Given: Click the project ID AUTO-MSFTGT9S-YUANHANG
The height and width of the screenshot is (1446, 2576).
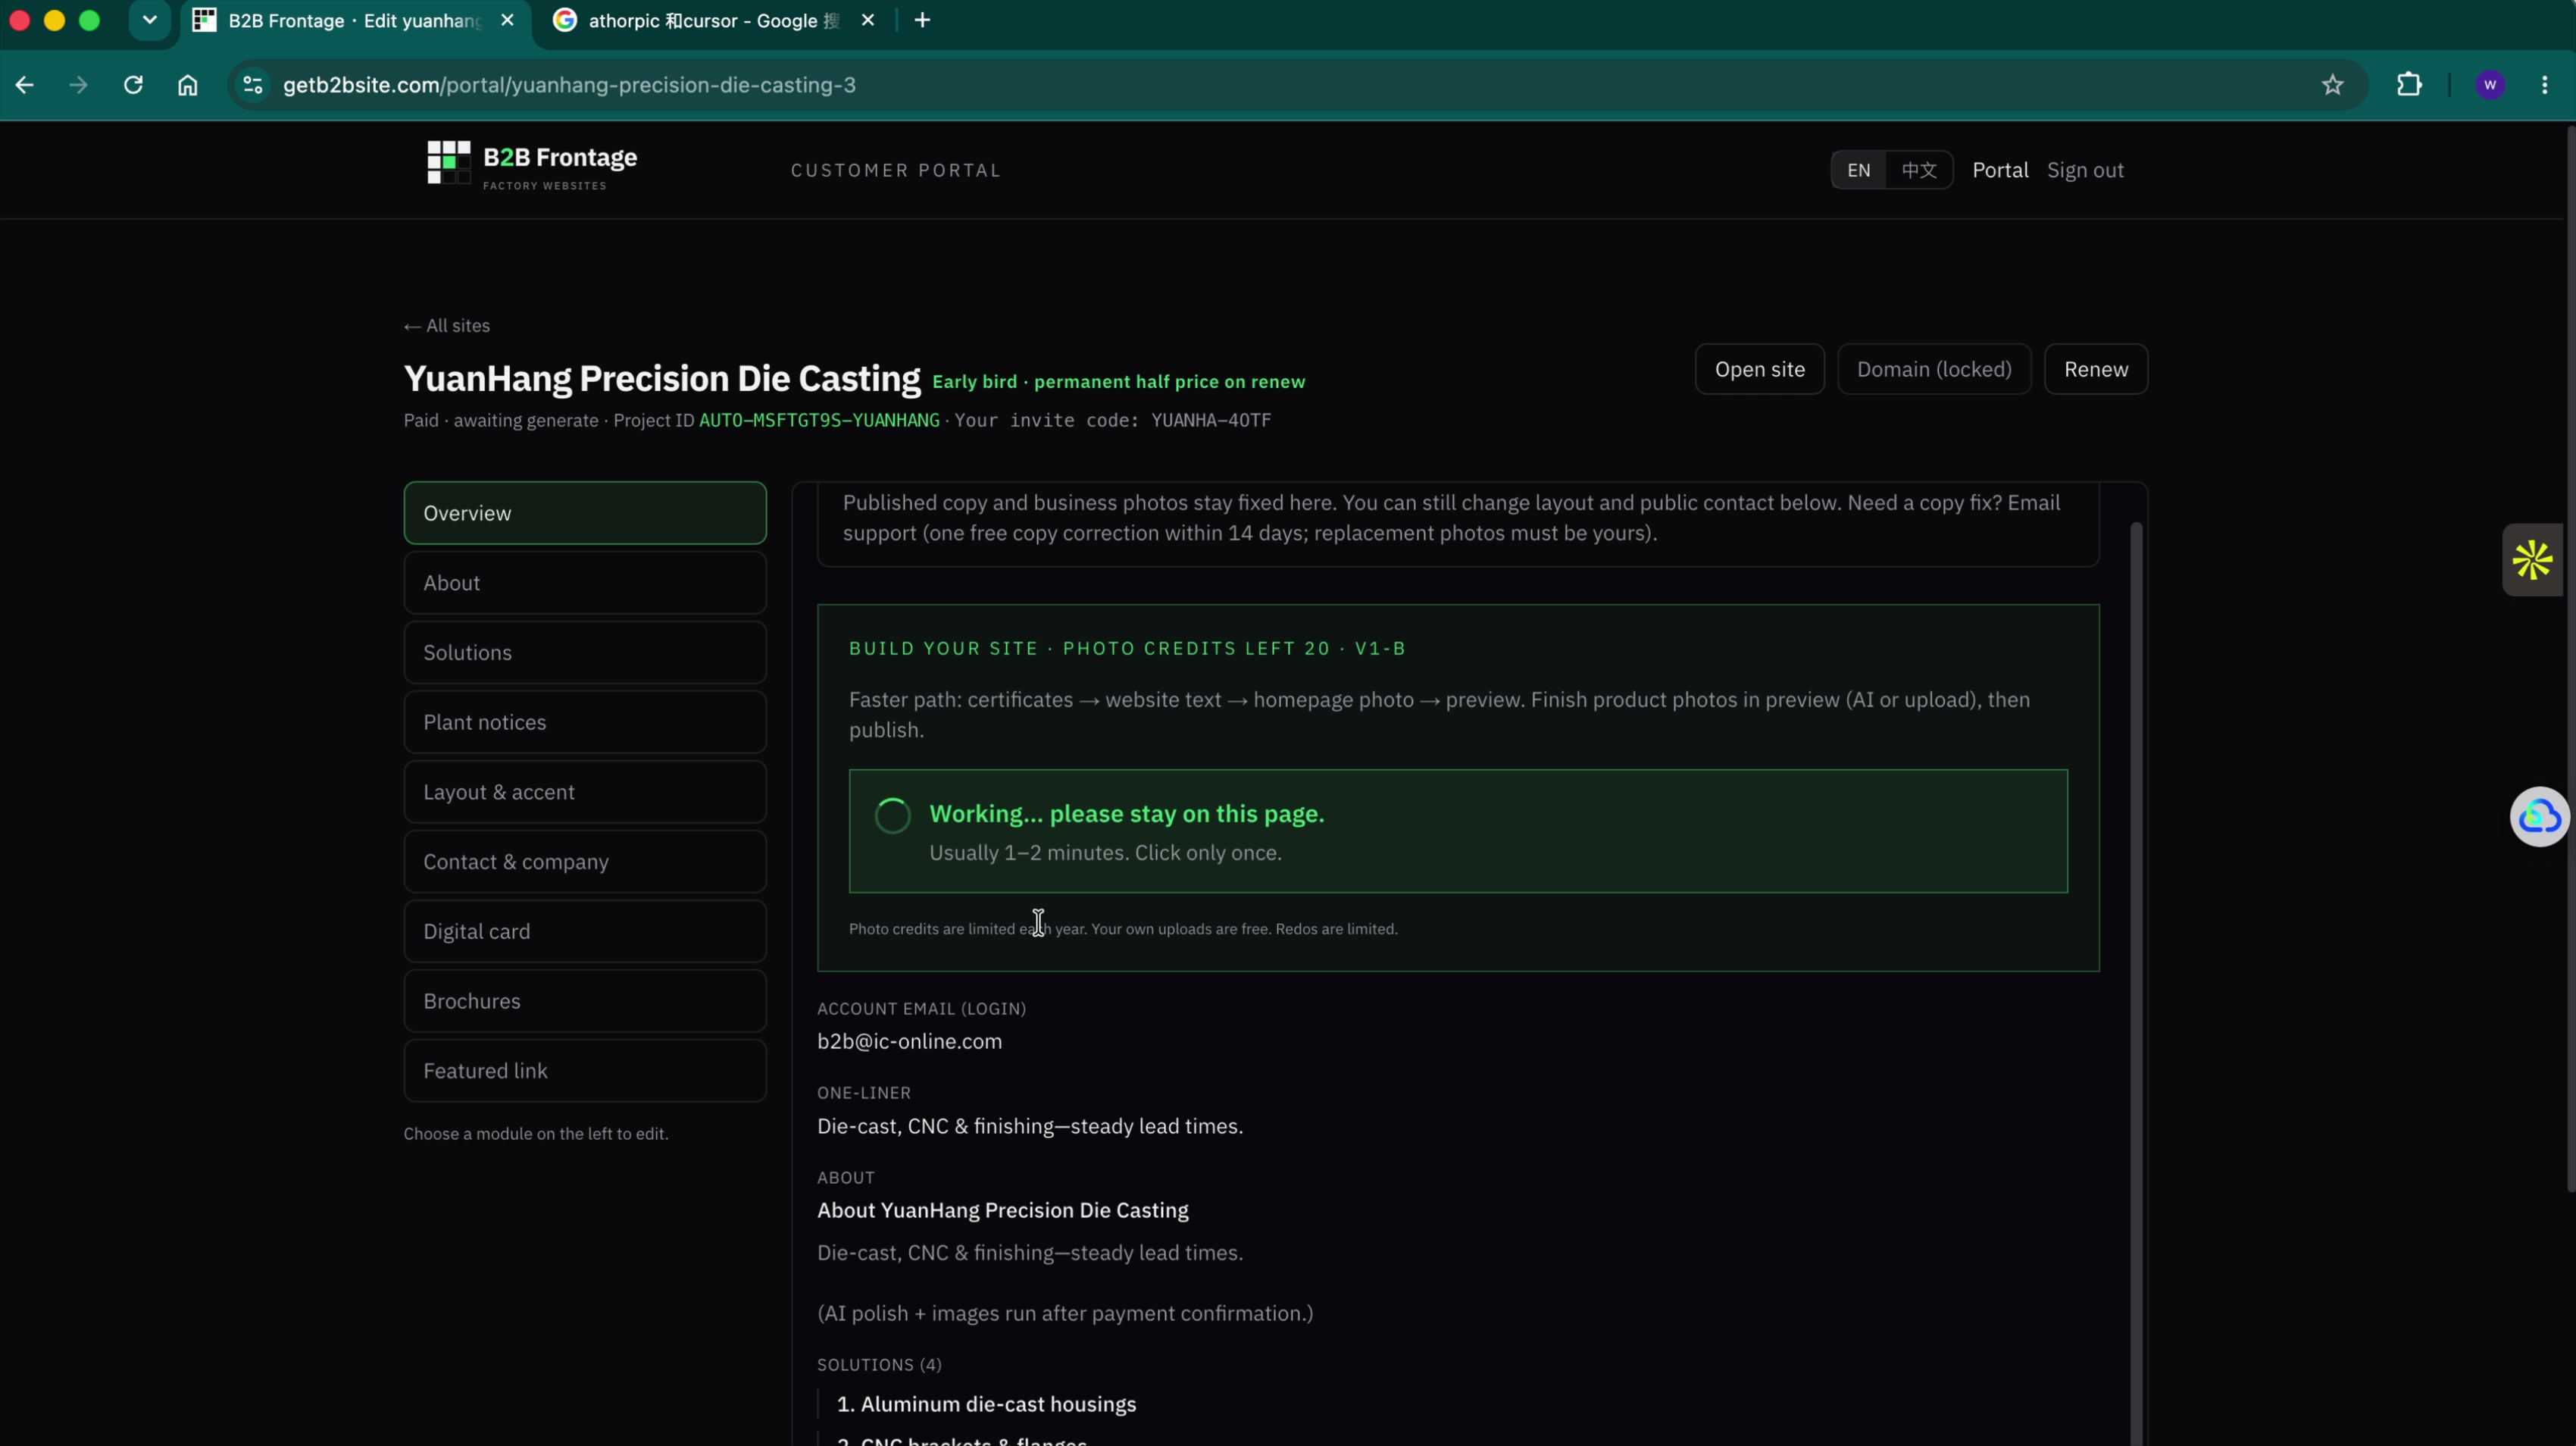Looking at the screenshot, I should [x=819, y=420].
